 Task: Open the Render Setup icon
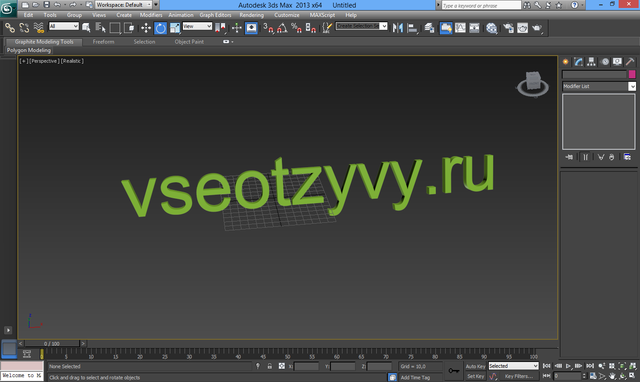tap(508, 28)
